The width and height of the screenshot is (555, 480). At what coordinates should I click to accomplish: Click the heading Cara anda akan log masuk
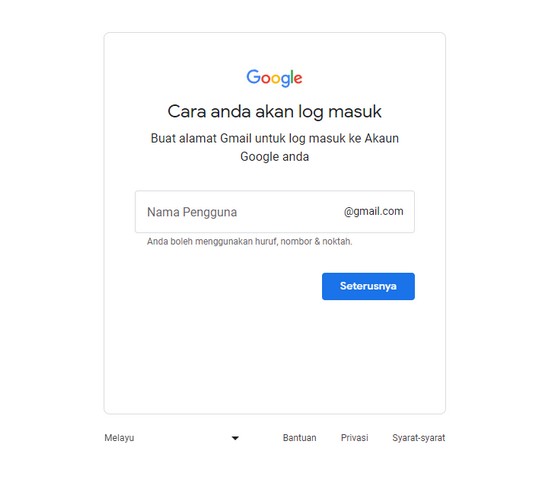coord(274,112)
